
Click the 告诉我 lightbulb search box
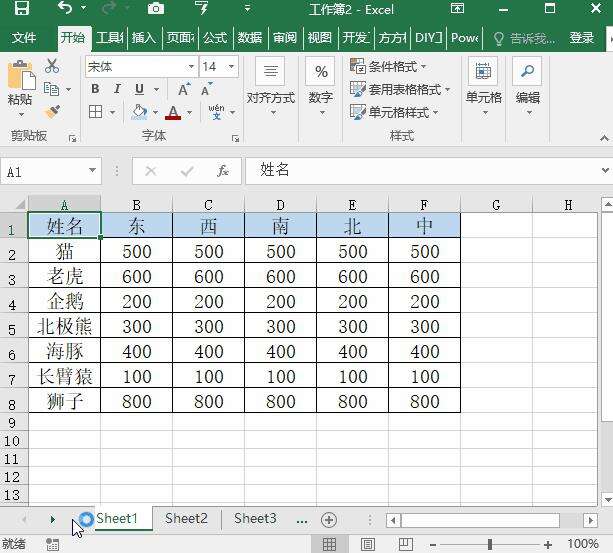pos(523,38)
